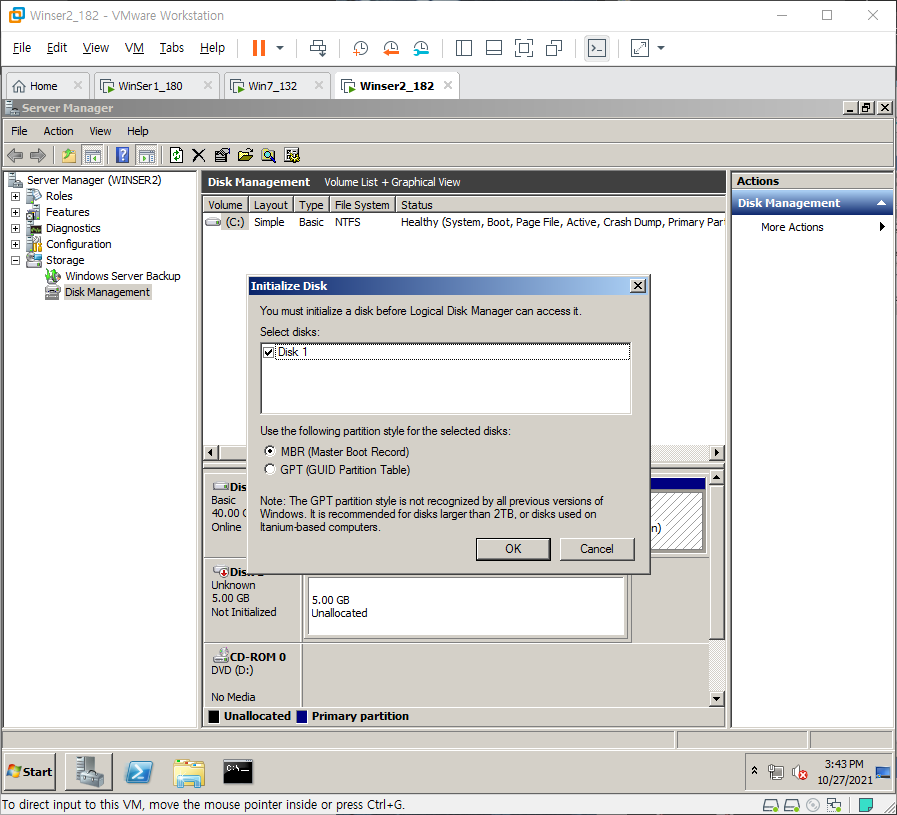Confirm disk initialization with OK
The image size is (897, 815).
click(513, 549)
